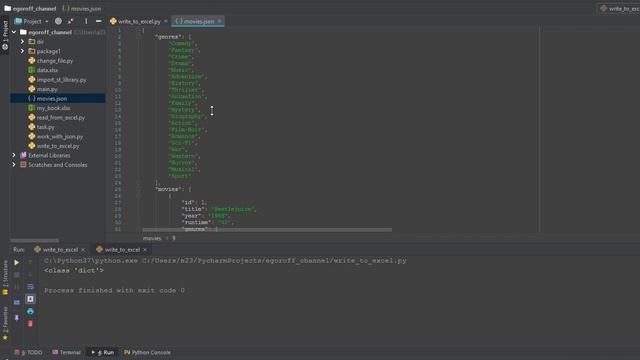Viewport: 640px width, 360px height.
Task: Click the "movies" breadcrumb below the editor
Action: pos(152,238)
